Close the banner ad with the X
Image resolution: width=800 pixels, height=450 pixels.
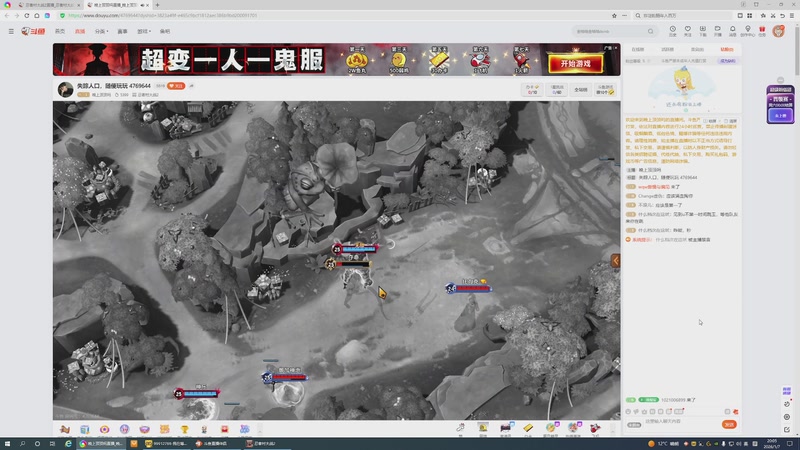point(616,47)
